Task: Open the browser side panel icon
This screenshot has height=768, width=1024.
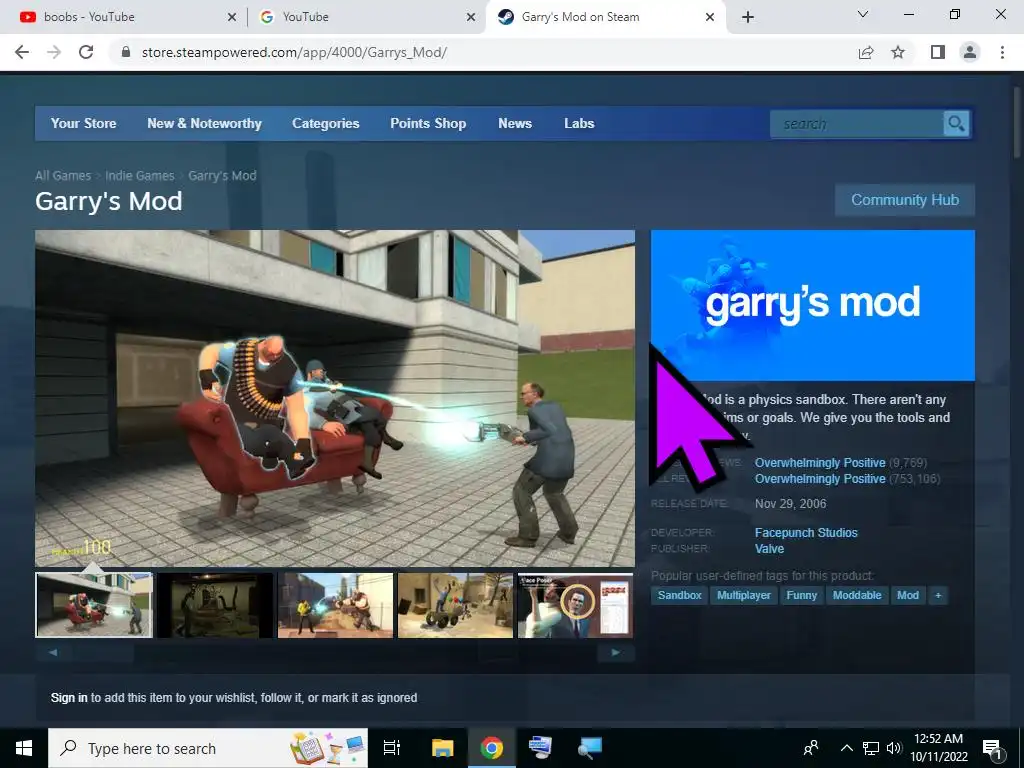Action: pyautogui.click(x=938, y=52)
